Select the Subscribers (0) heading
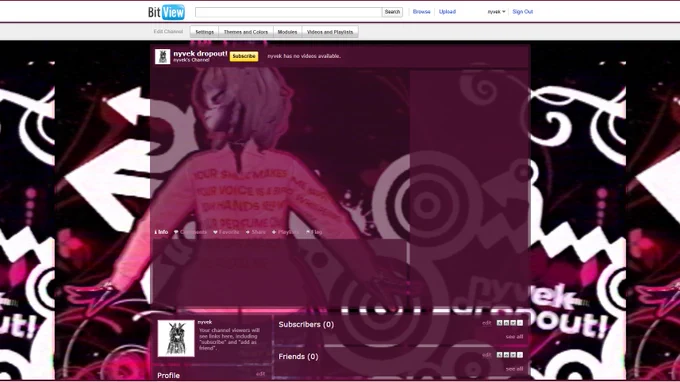This screenshot has height=382, width=680. coord(306,325)
